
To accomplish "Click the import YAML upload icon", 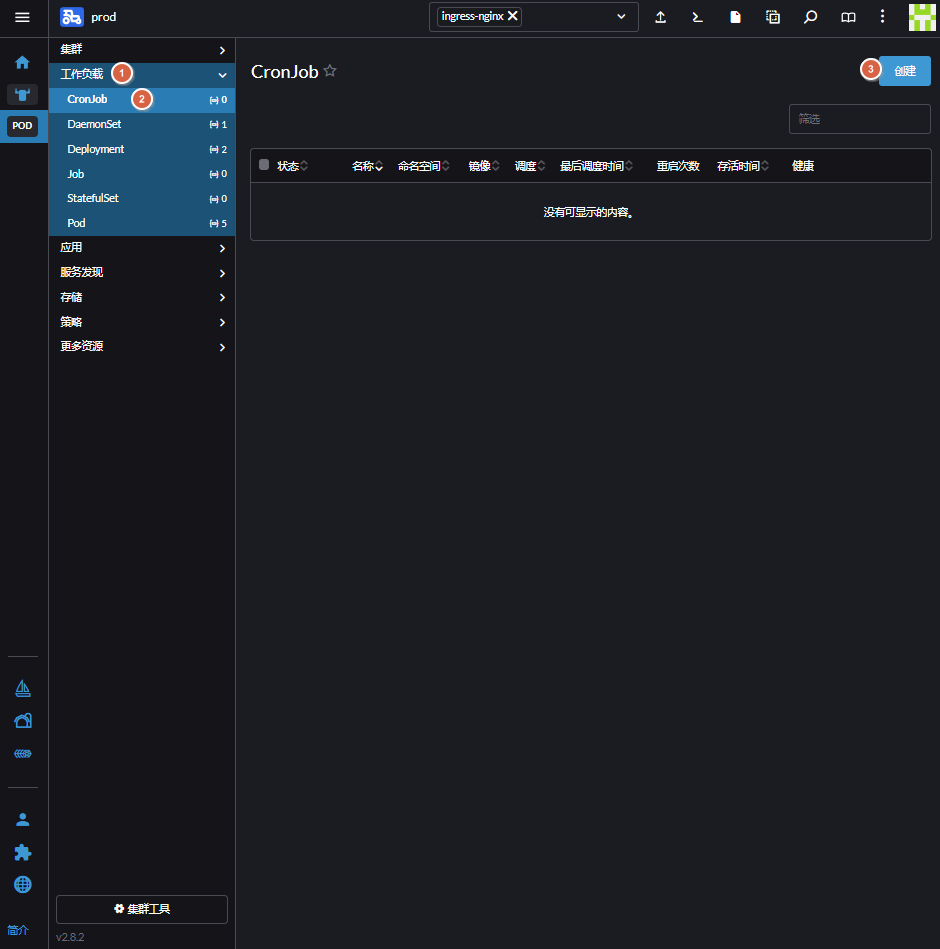I will point(660,18).
